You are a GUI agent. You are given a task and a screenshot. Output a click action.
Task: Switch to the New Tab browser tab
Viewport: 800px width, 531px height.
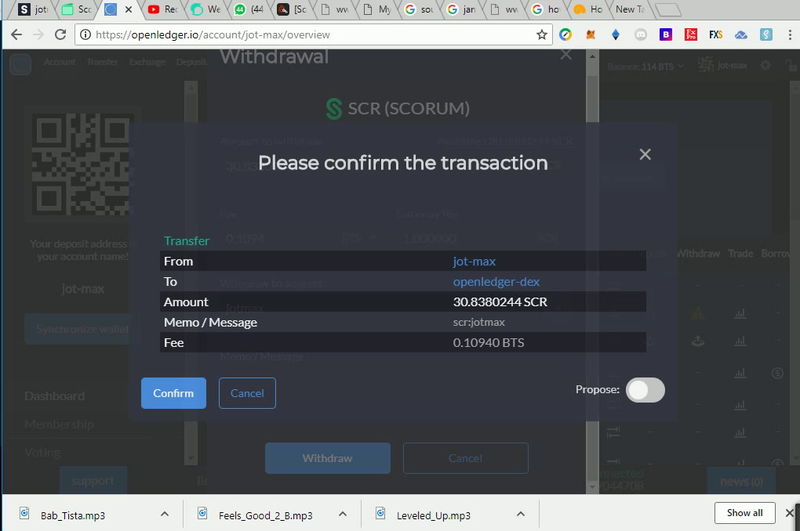click(630, 9)
